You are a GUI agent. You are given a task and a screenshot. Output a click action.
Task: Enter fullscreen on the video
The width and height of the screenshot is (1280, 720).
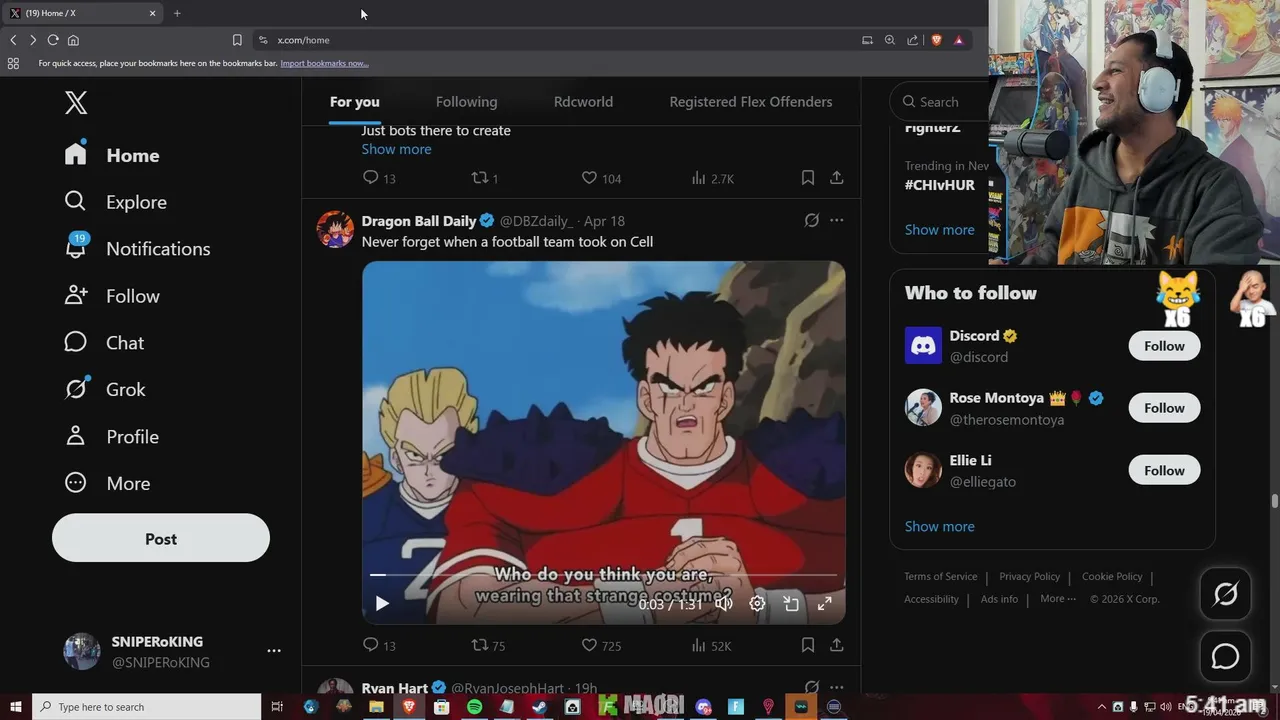click(x=825, y=603)
